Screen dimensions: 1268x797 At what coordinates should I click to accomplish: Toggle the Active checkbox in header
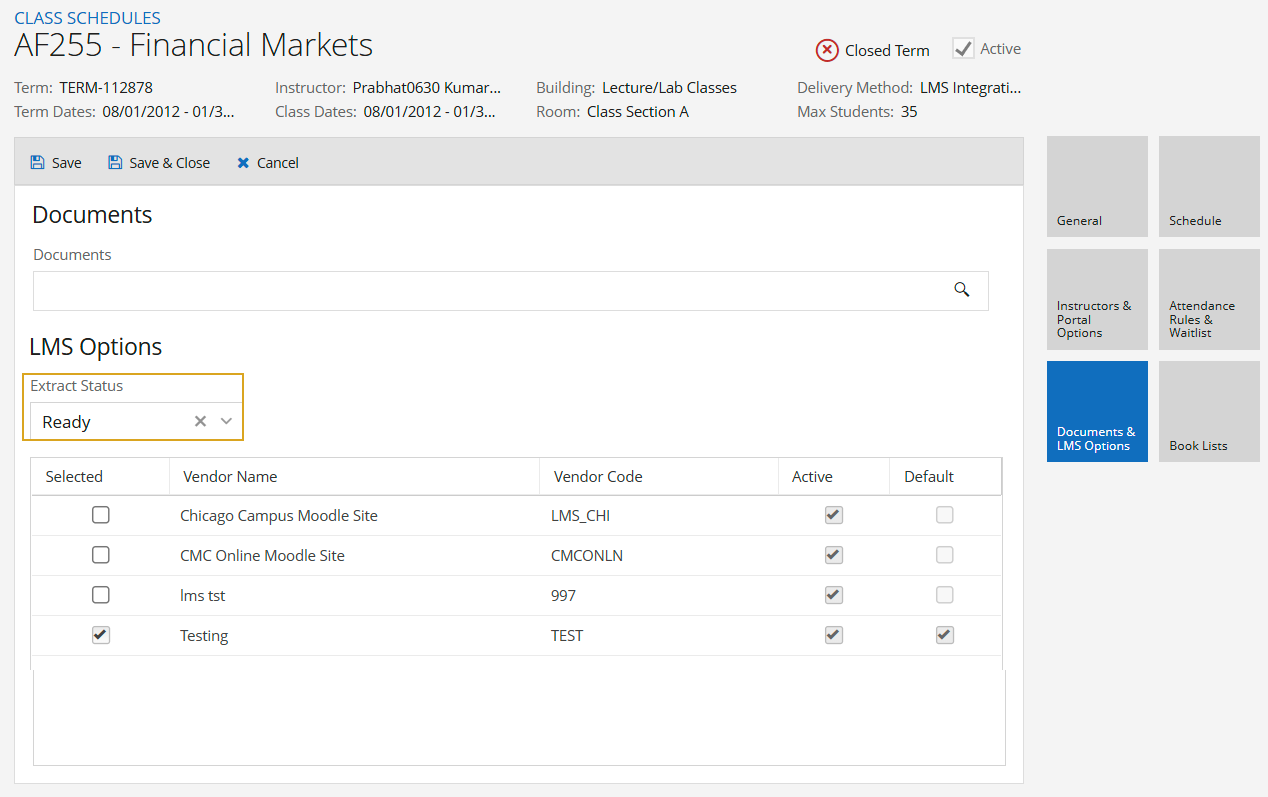(963, 49)
